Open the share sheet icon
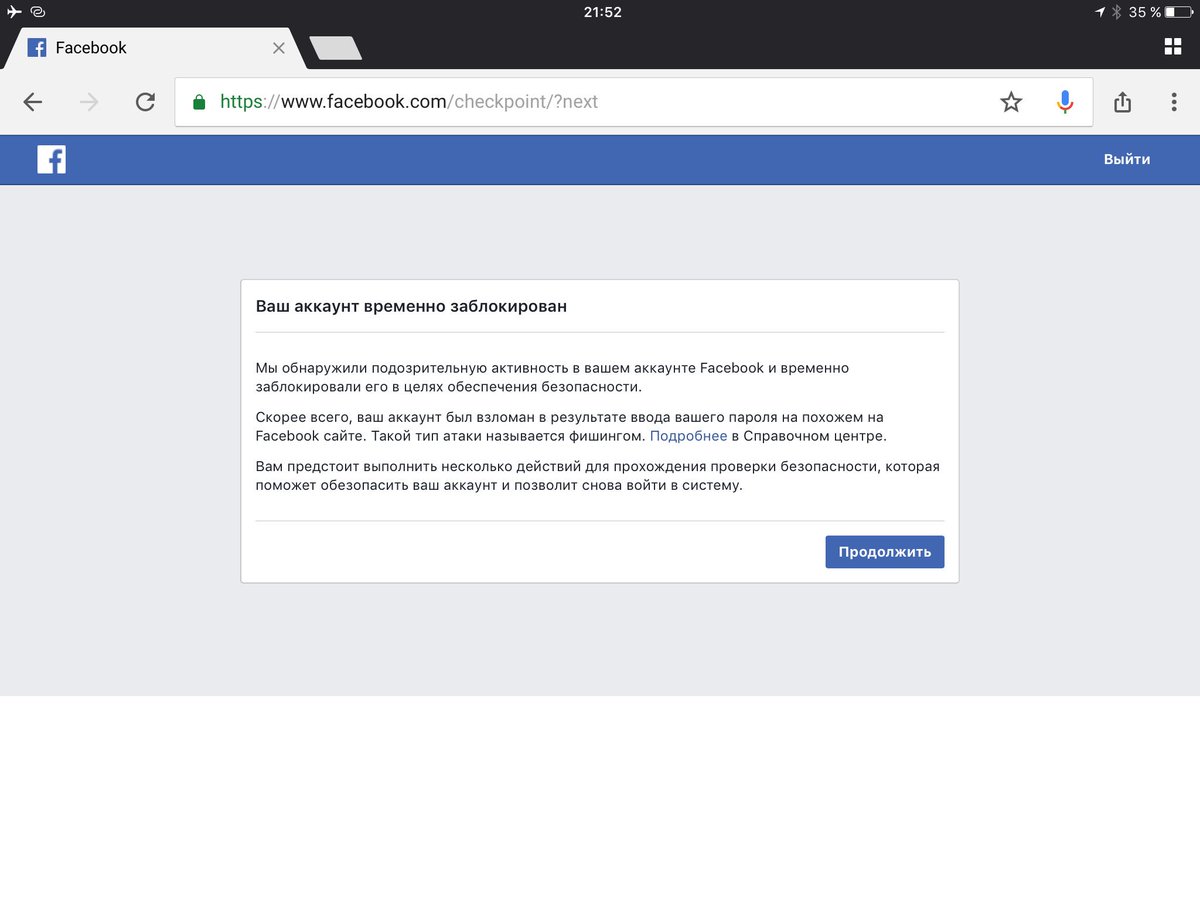 pos(1122,102)
